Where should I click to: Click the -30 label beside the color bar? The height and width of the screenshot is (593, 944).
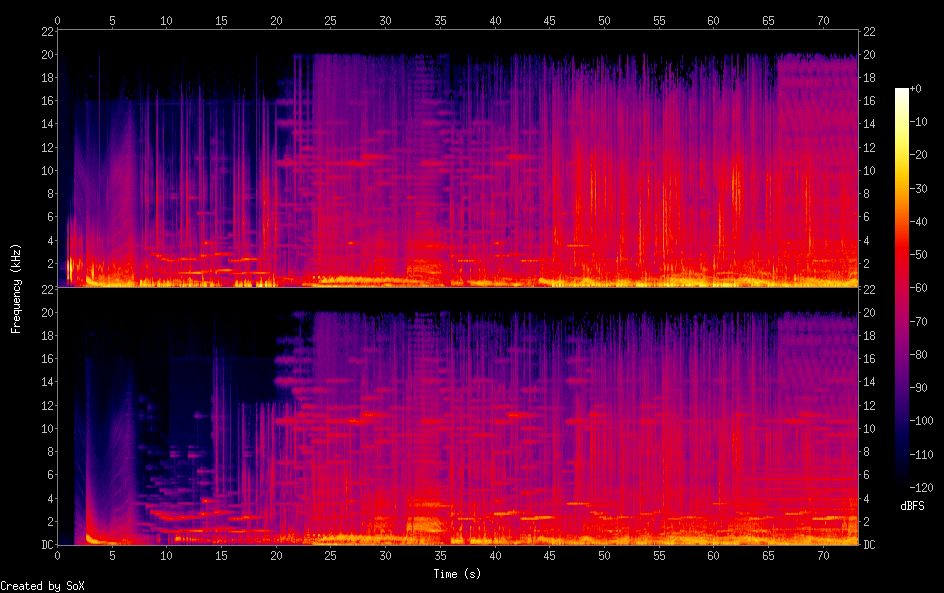tap(926, 188)
